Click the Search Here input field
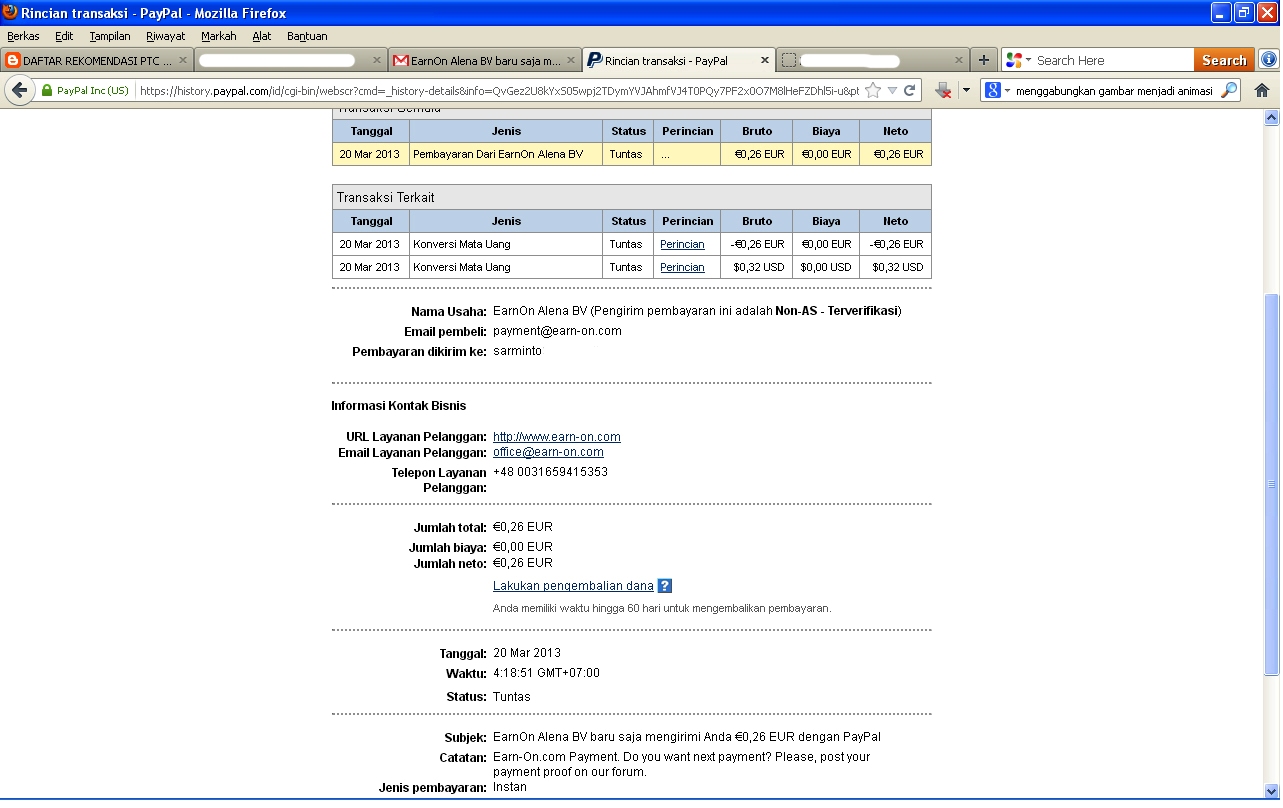The width and height of the screenshot is (1283, 808). 1112,60
